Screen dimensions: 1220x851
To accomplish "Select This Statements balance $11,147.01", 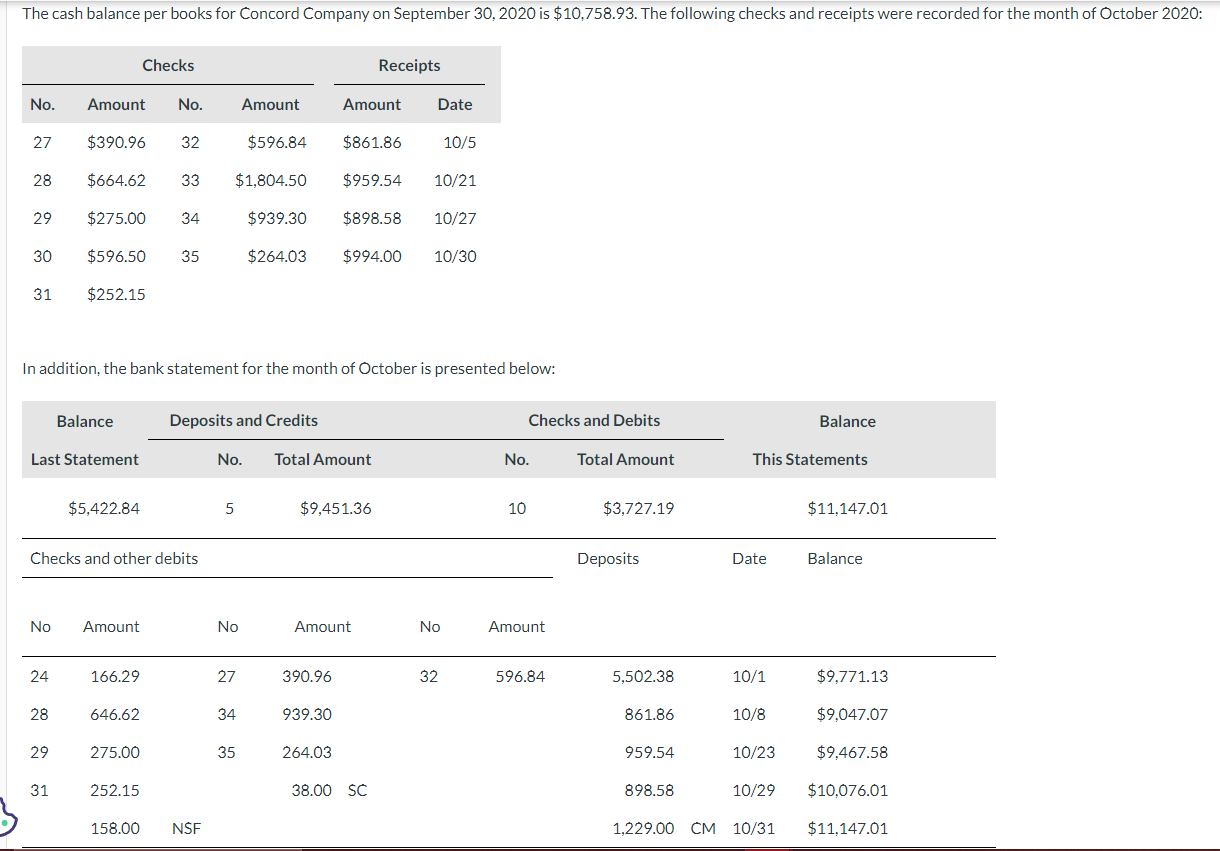I will tap(847, 508).
